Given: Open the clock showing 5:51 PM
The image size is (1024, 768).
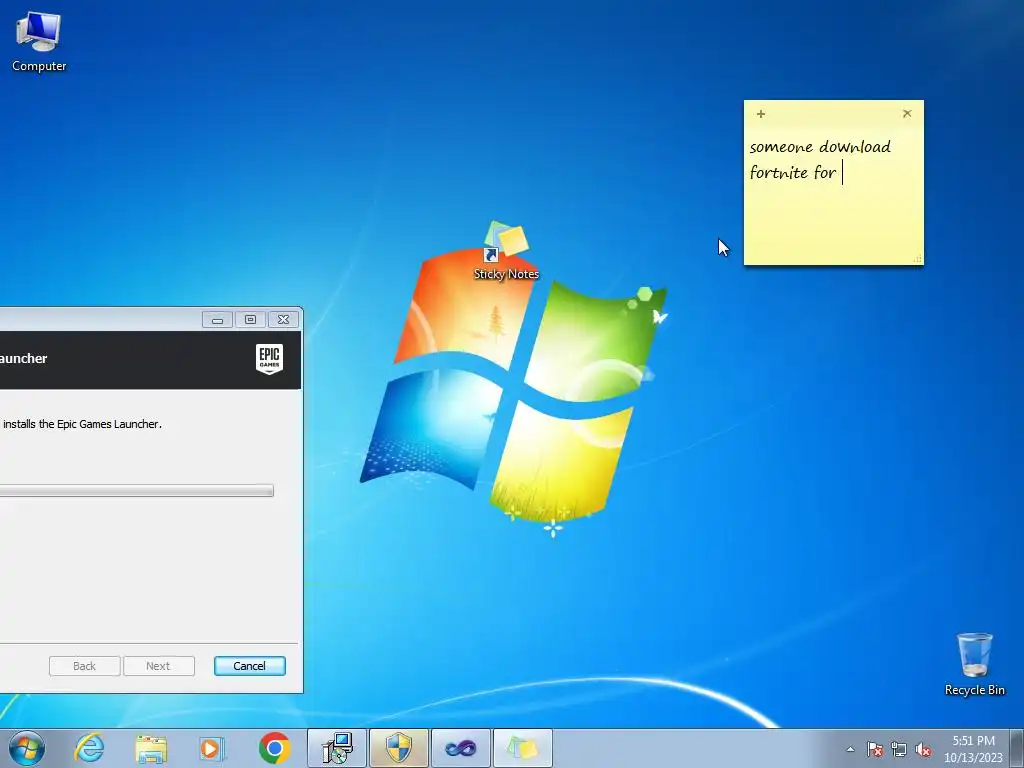Looking at the screenshot, I should 973,749.
